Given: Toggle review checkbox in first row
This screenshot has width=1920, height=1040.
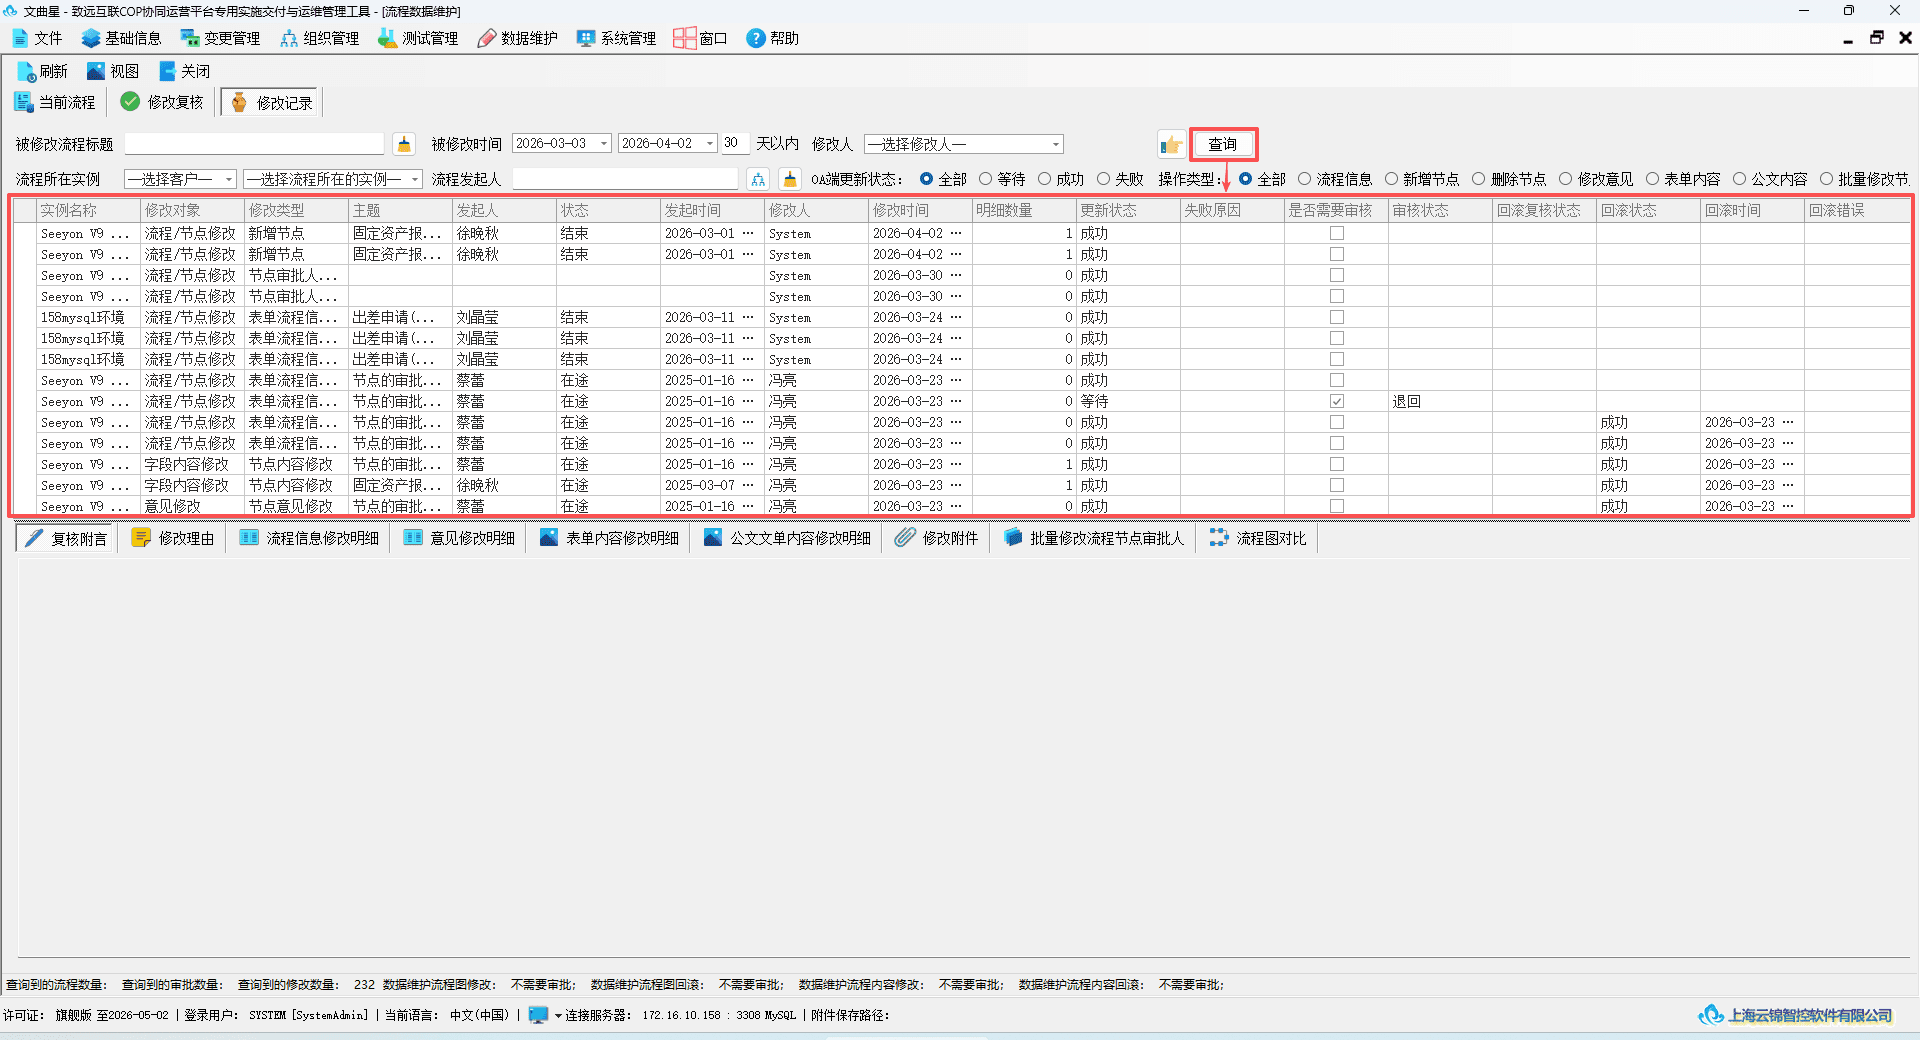Looking at the screenshot, I should click(x=1336, y=233).
